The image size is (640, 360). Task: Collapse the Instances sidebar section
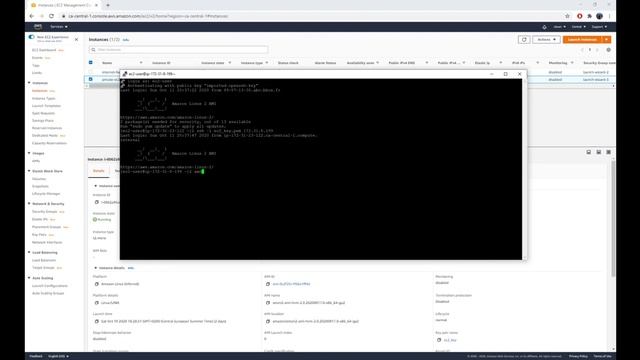[x=29, y=83]
